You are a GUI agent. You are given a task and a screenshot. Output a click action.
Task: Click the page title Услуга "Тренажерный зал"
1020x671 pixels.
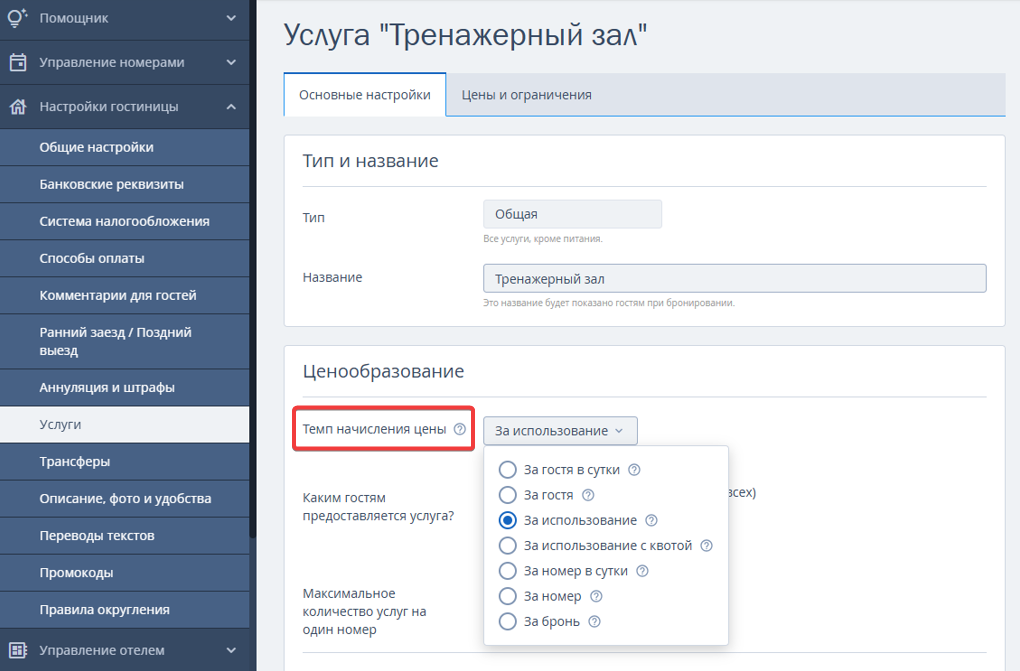click(465, 34)
